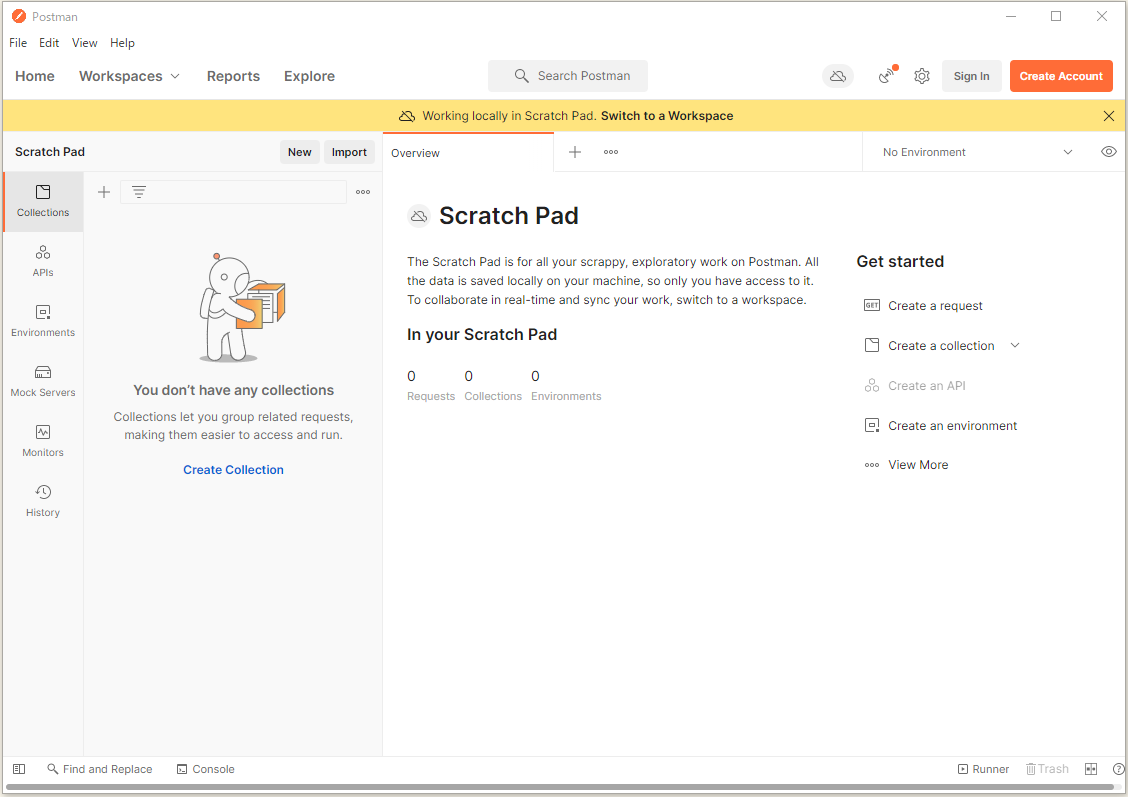Click the offline cloud sync icon

(837, 75)
